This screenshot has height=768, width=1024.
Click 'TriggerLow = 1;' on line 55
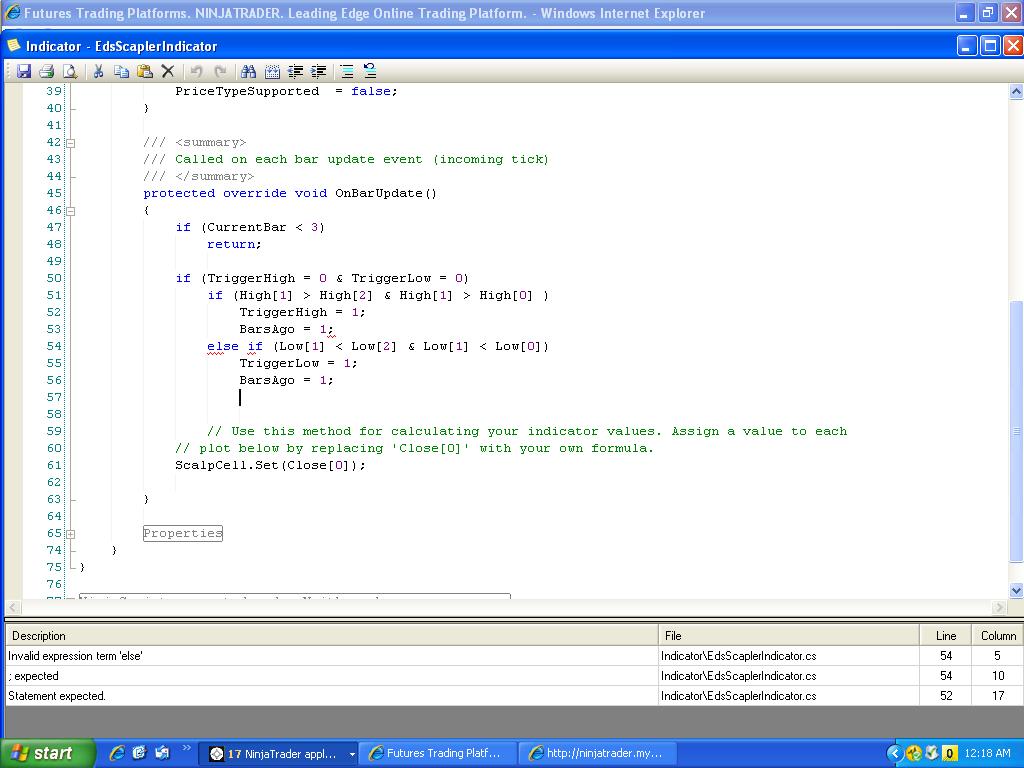tap(298, 363)
